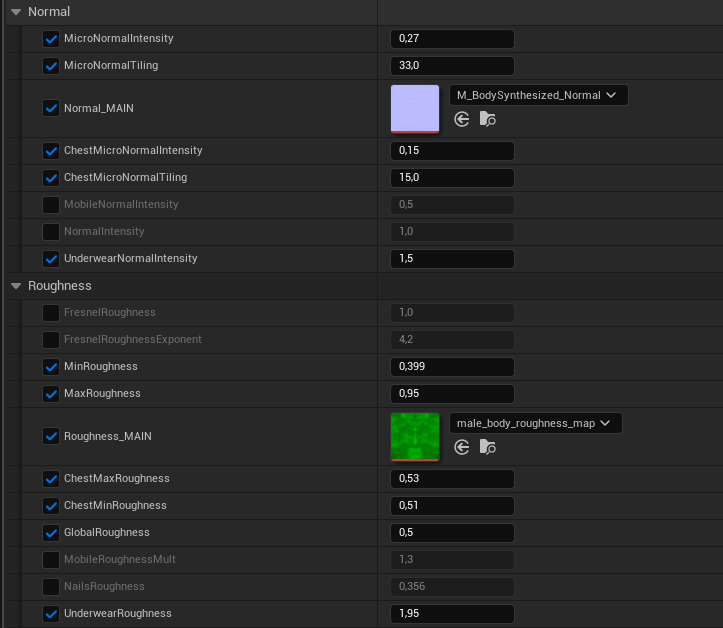Toggle GlobalRoughness checkbox
Image resolution: width=723 pixels, height=628 pixels.
51,533
